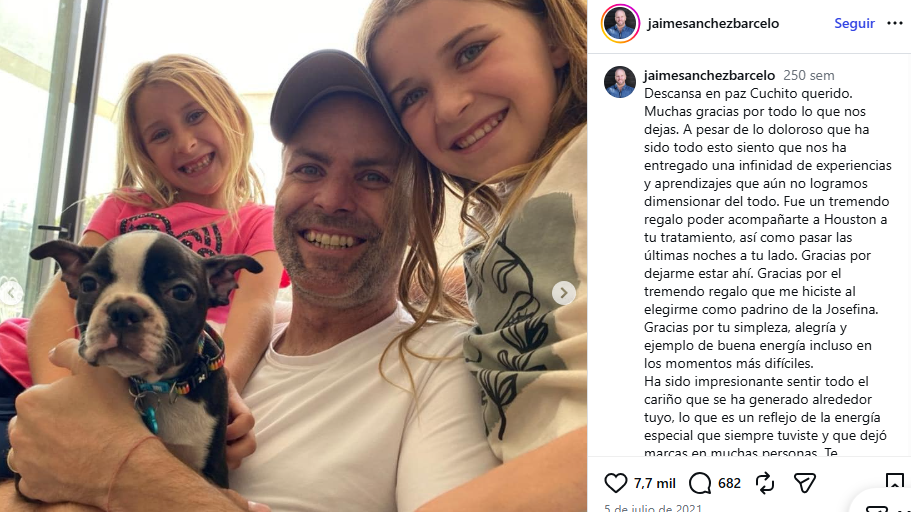The width and height of the screenshot is (911, 512).
Task: Open the 5 de julio de 2021 date link
Action: [x=652, y=508]
